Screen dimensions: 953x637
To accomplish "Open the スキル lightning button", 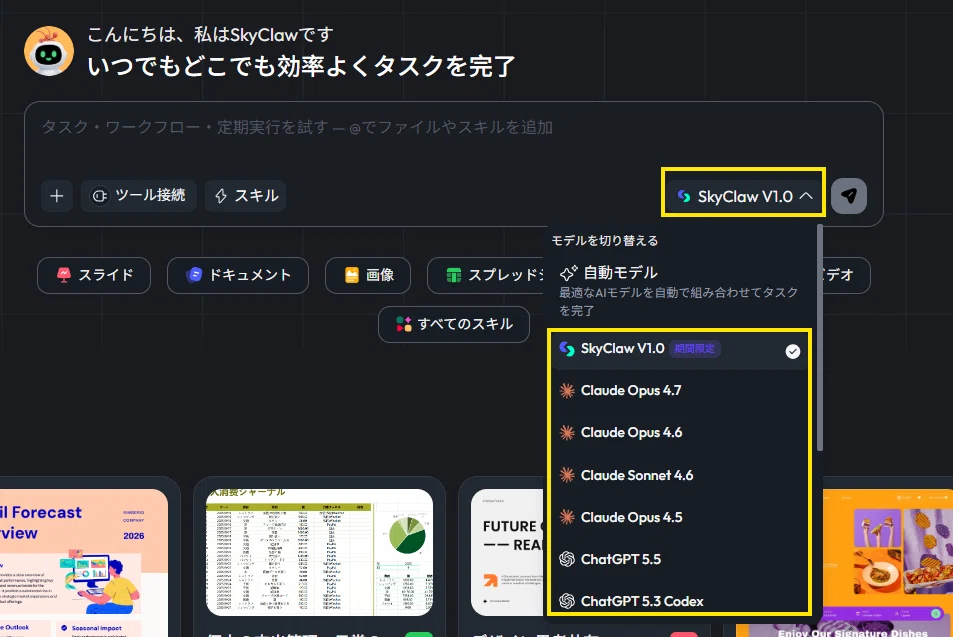I will 246,196.
